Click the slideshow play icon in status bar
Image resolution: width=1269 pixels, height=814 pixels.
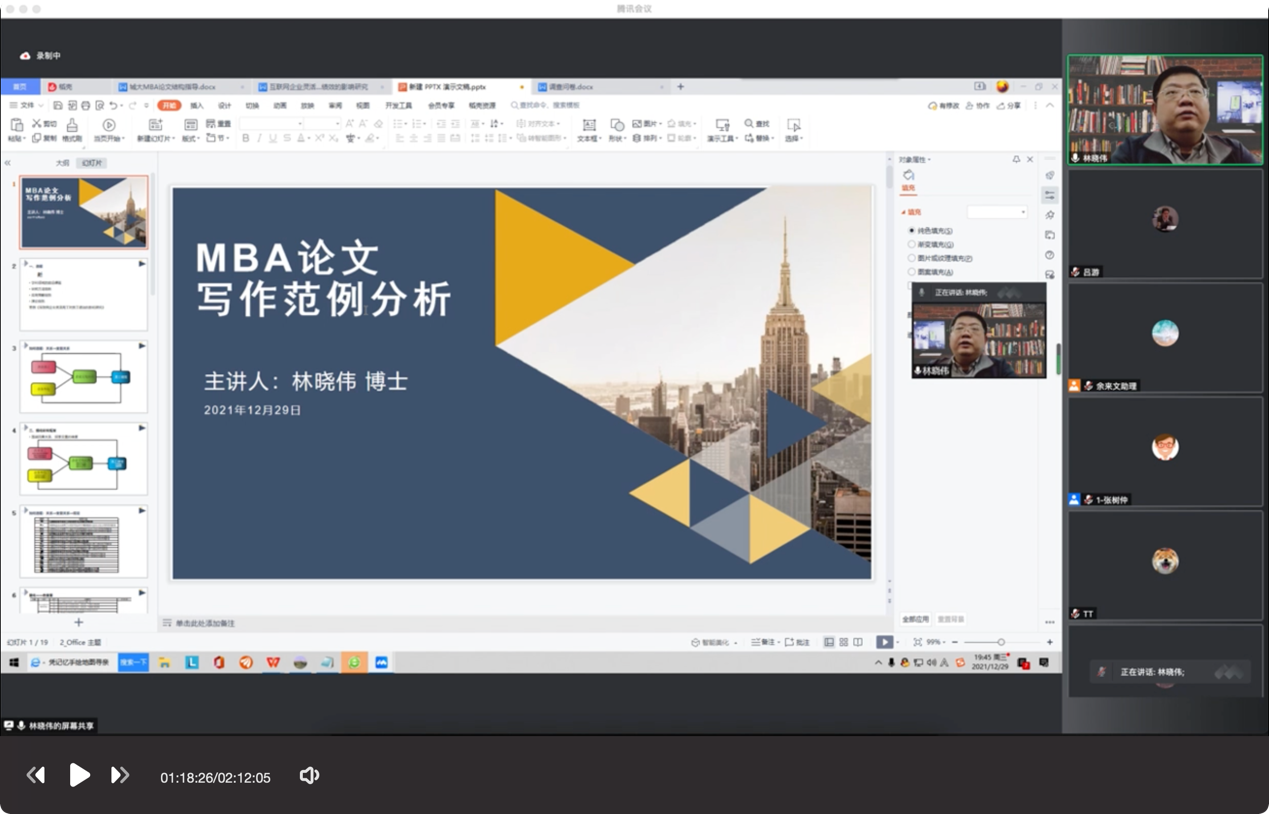tap(884, 642)
